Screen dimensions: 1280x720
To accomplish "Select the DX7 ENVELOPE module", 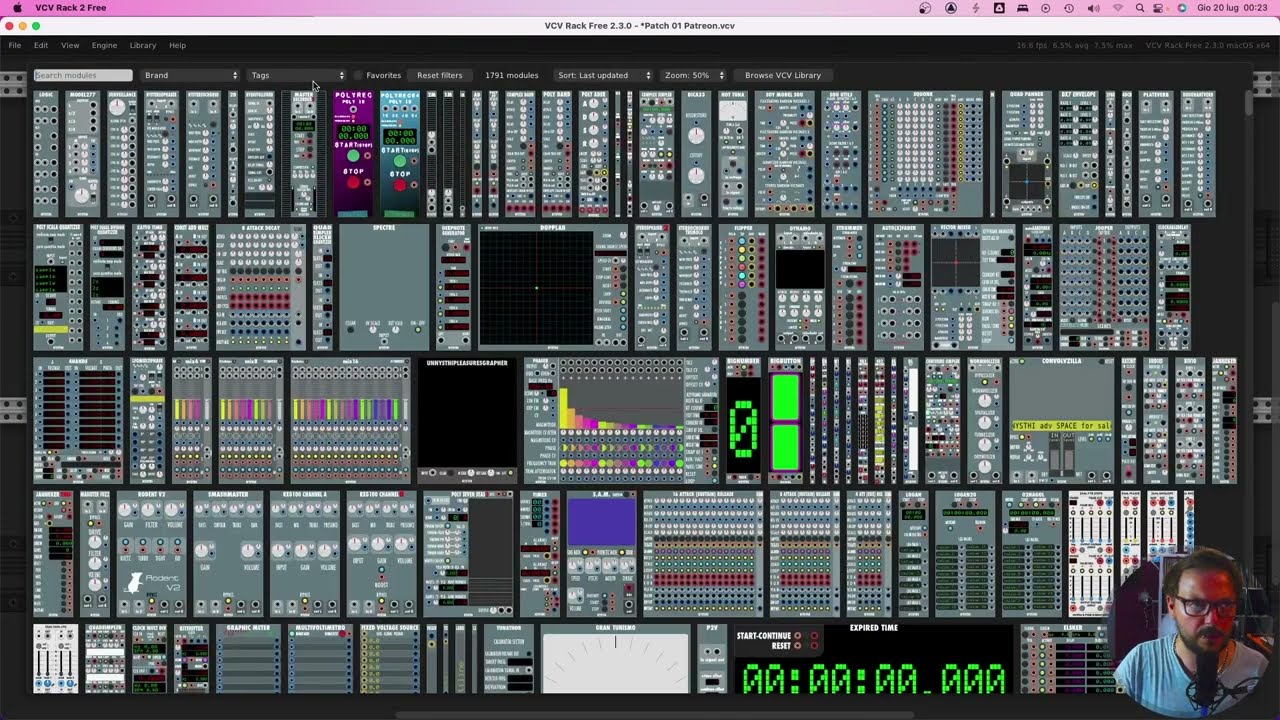I will 1078,153.
